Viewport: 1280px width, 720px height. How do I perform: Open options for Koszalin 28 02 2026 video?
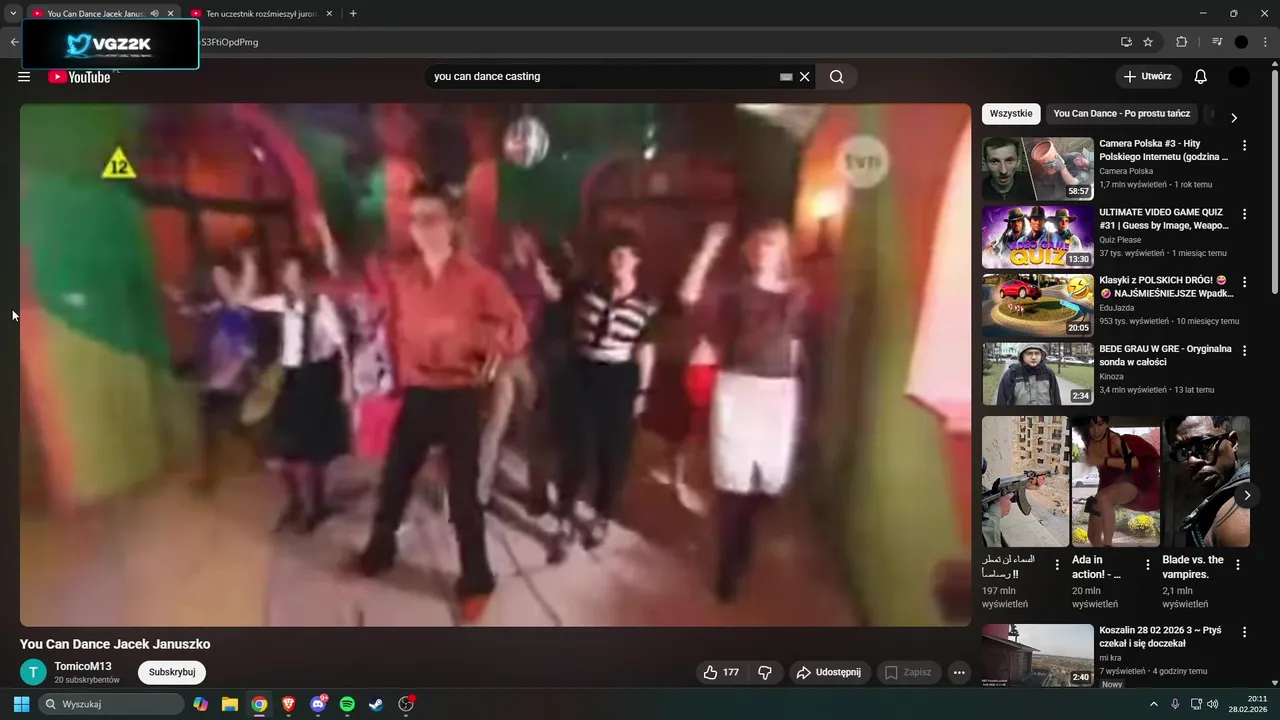coord(1245,633)
